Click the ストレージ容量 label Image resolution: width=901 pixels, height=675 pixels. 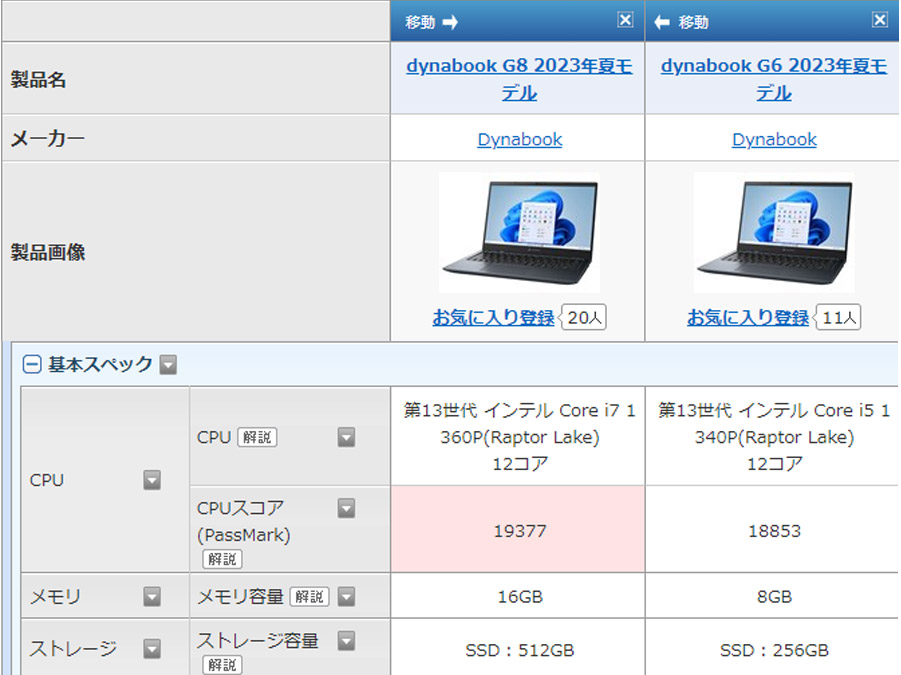pos(257,641)
